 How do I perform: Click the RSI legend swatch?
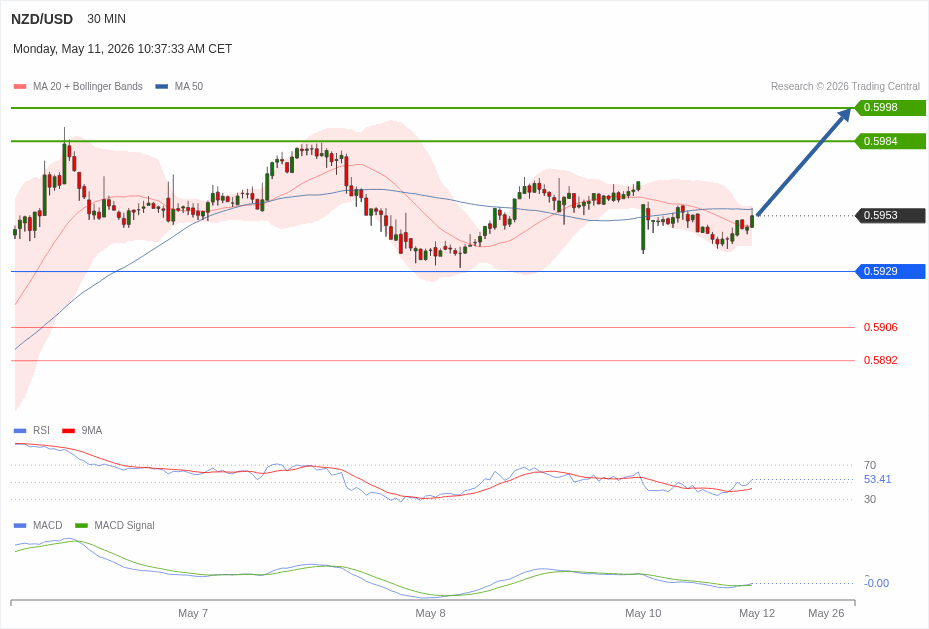(20, 431)
